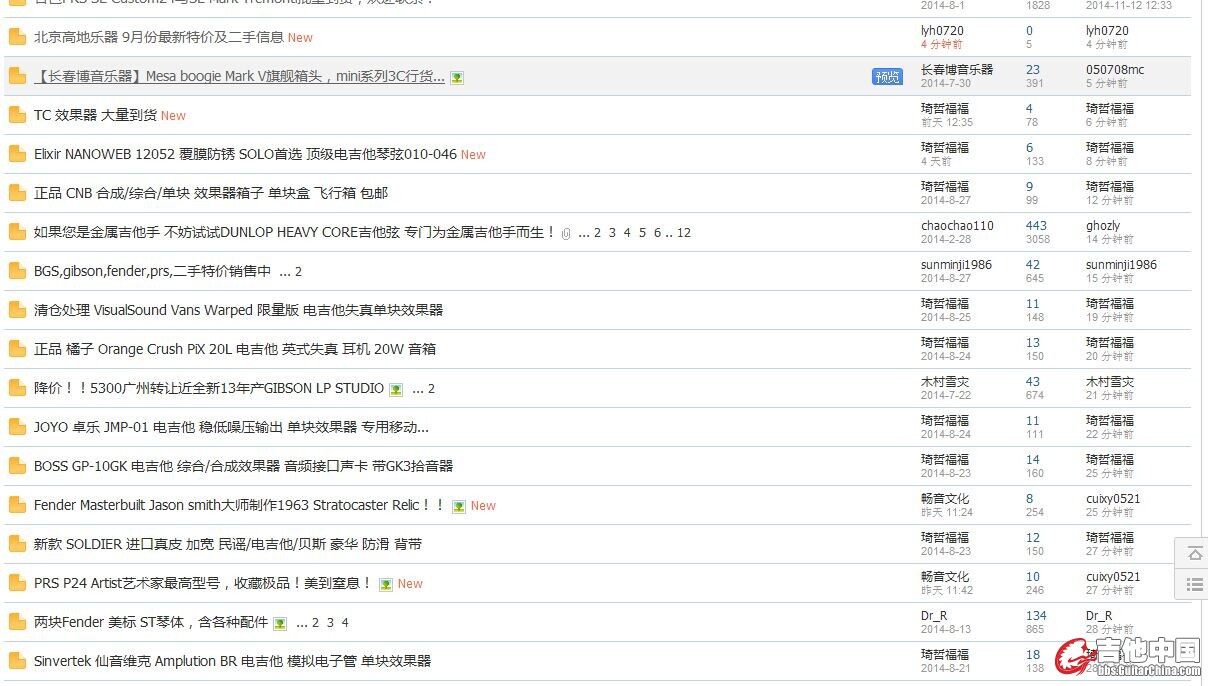The image size is (1208, 686).
Task: Open thread 降价！！5300广州转让 GIBSON LP STUDIO
Action: click(209, 389)
